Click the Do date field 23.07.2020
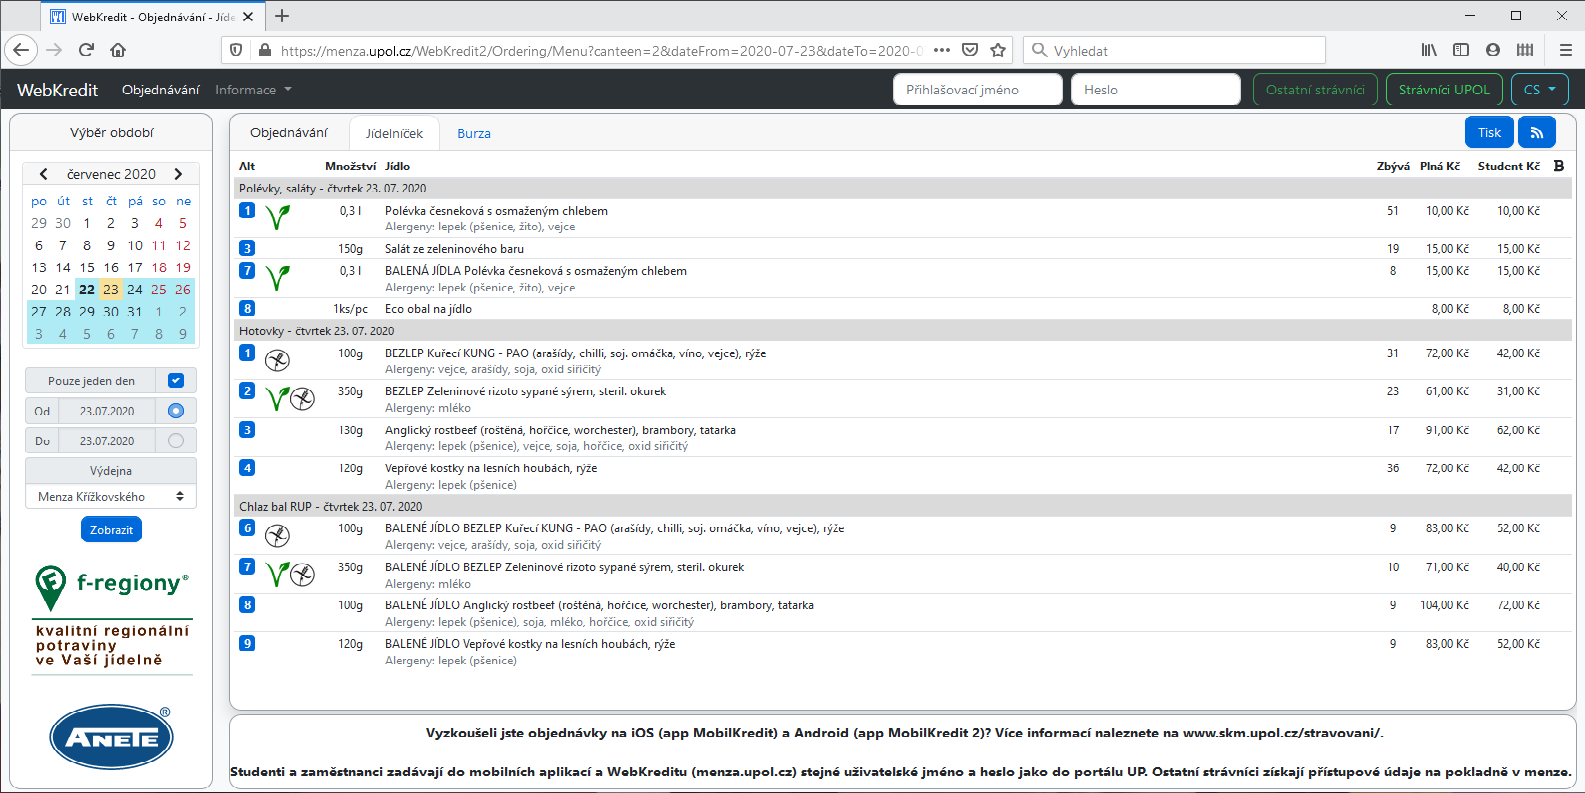This screenshot has height=793, width=1585. (107, 441)
